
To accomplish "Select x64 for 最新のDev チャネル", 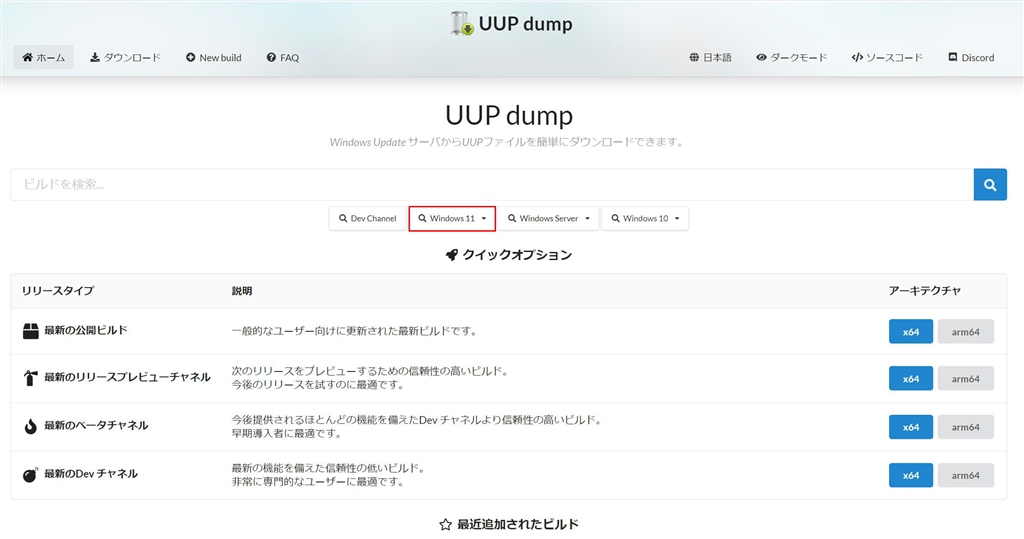I will click(x=910, y=475).
